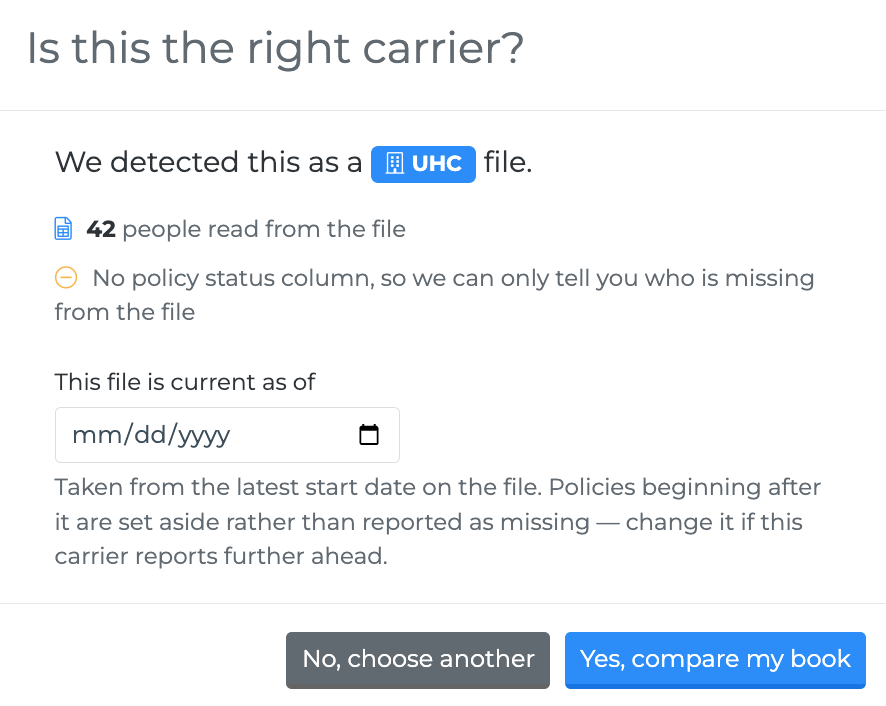Click the bold number 42
Viewport: 886px width, 706px height.
point(101,229)
